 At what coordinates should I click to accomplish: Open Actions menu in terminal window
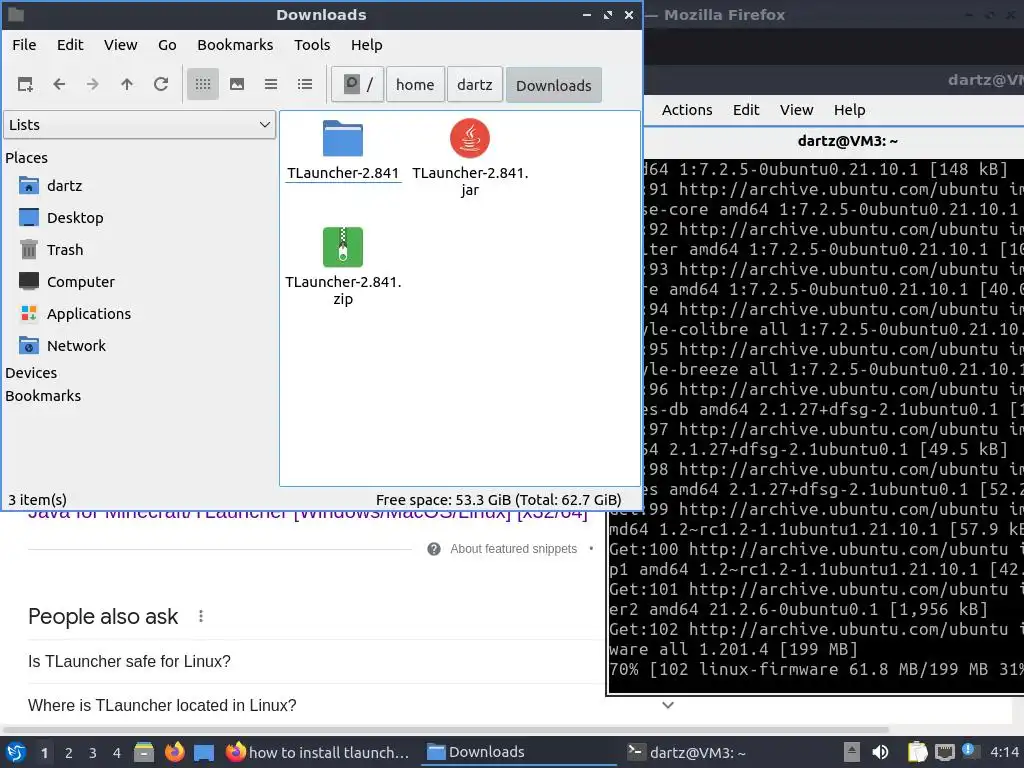click(686, 110)
